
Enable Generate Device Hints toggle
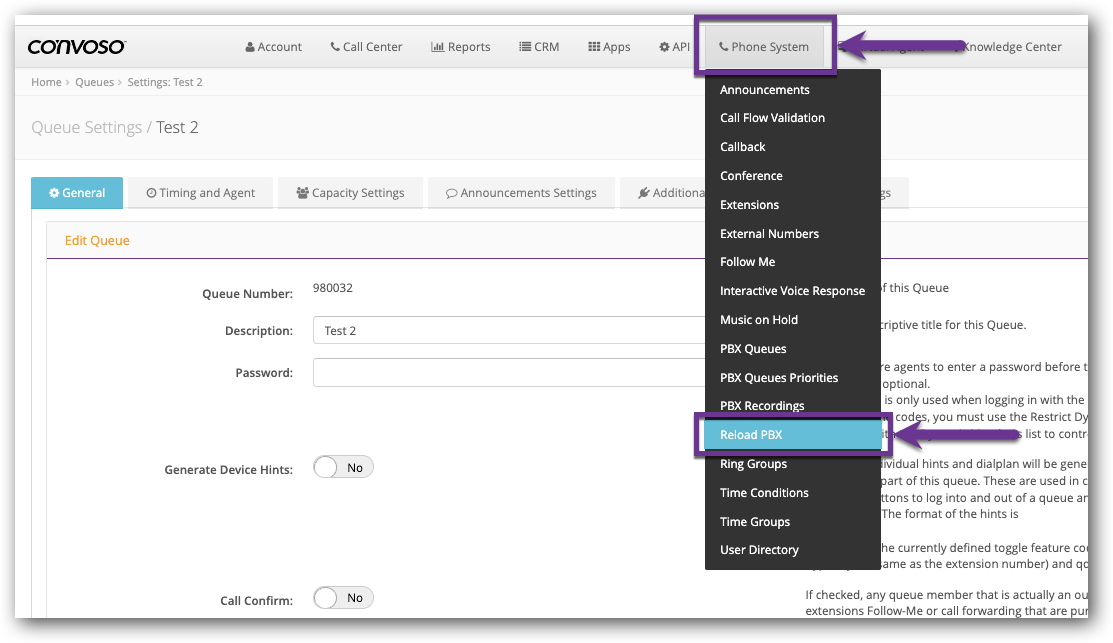point(343,466)
